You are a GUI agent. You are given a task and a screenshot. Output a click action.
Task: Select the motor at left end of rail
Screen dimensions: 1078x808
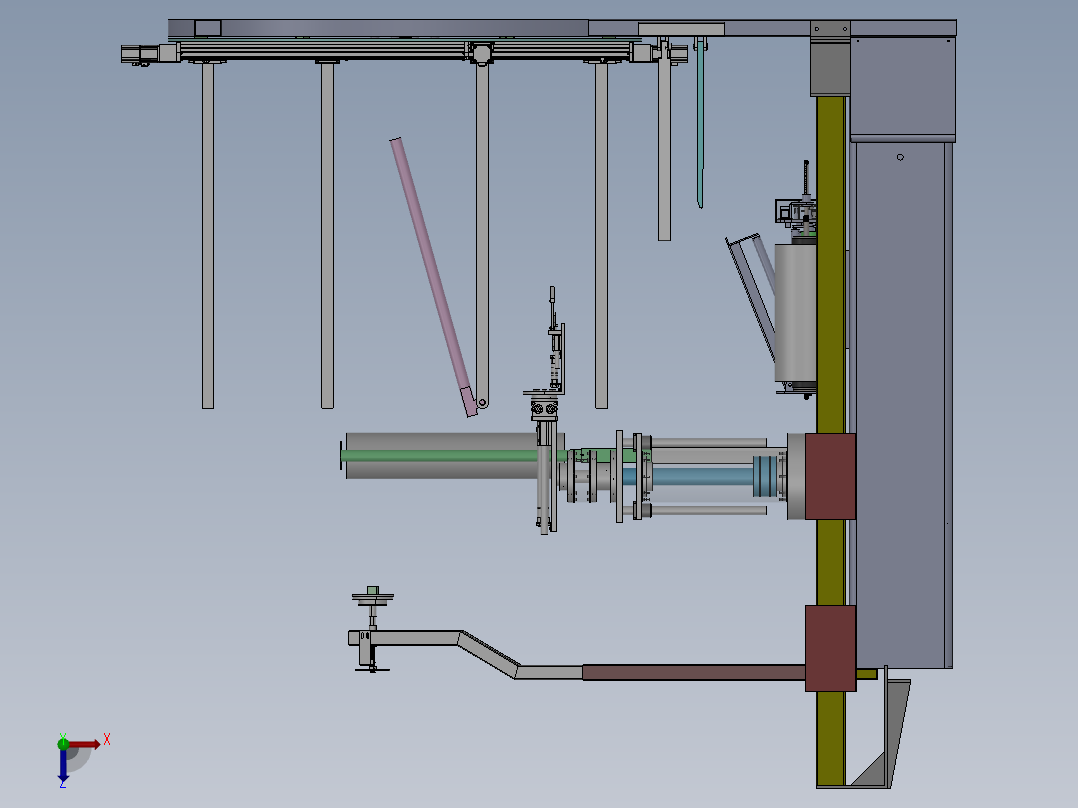click(140, 54)
